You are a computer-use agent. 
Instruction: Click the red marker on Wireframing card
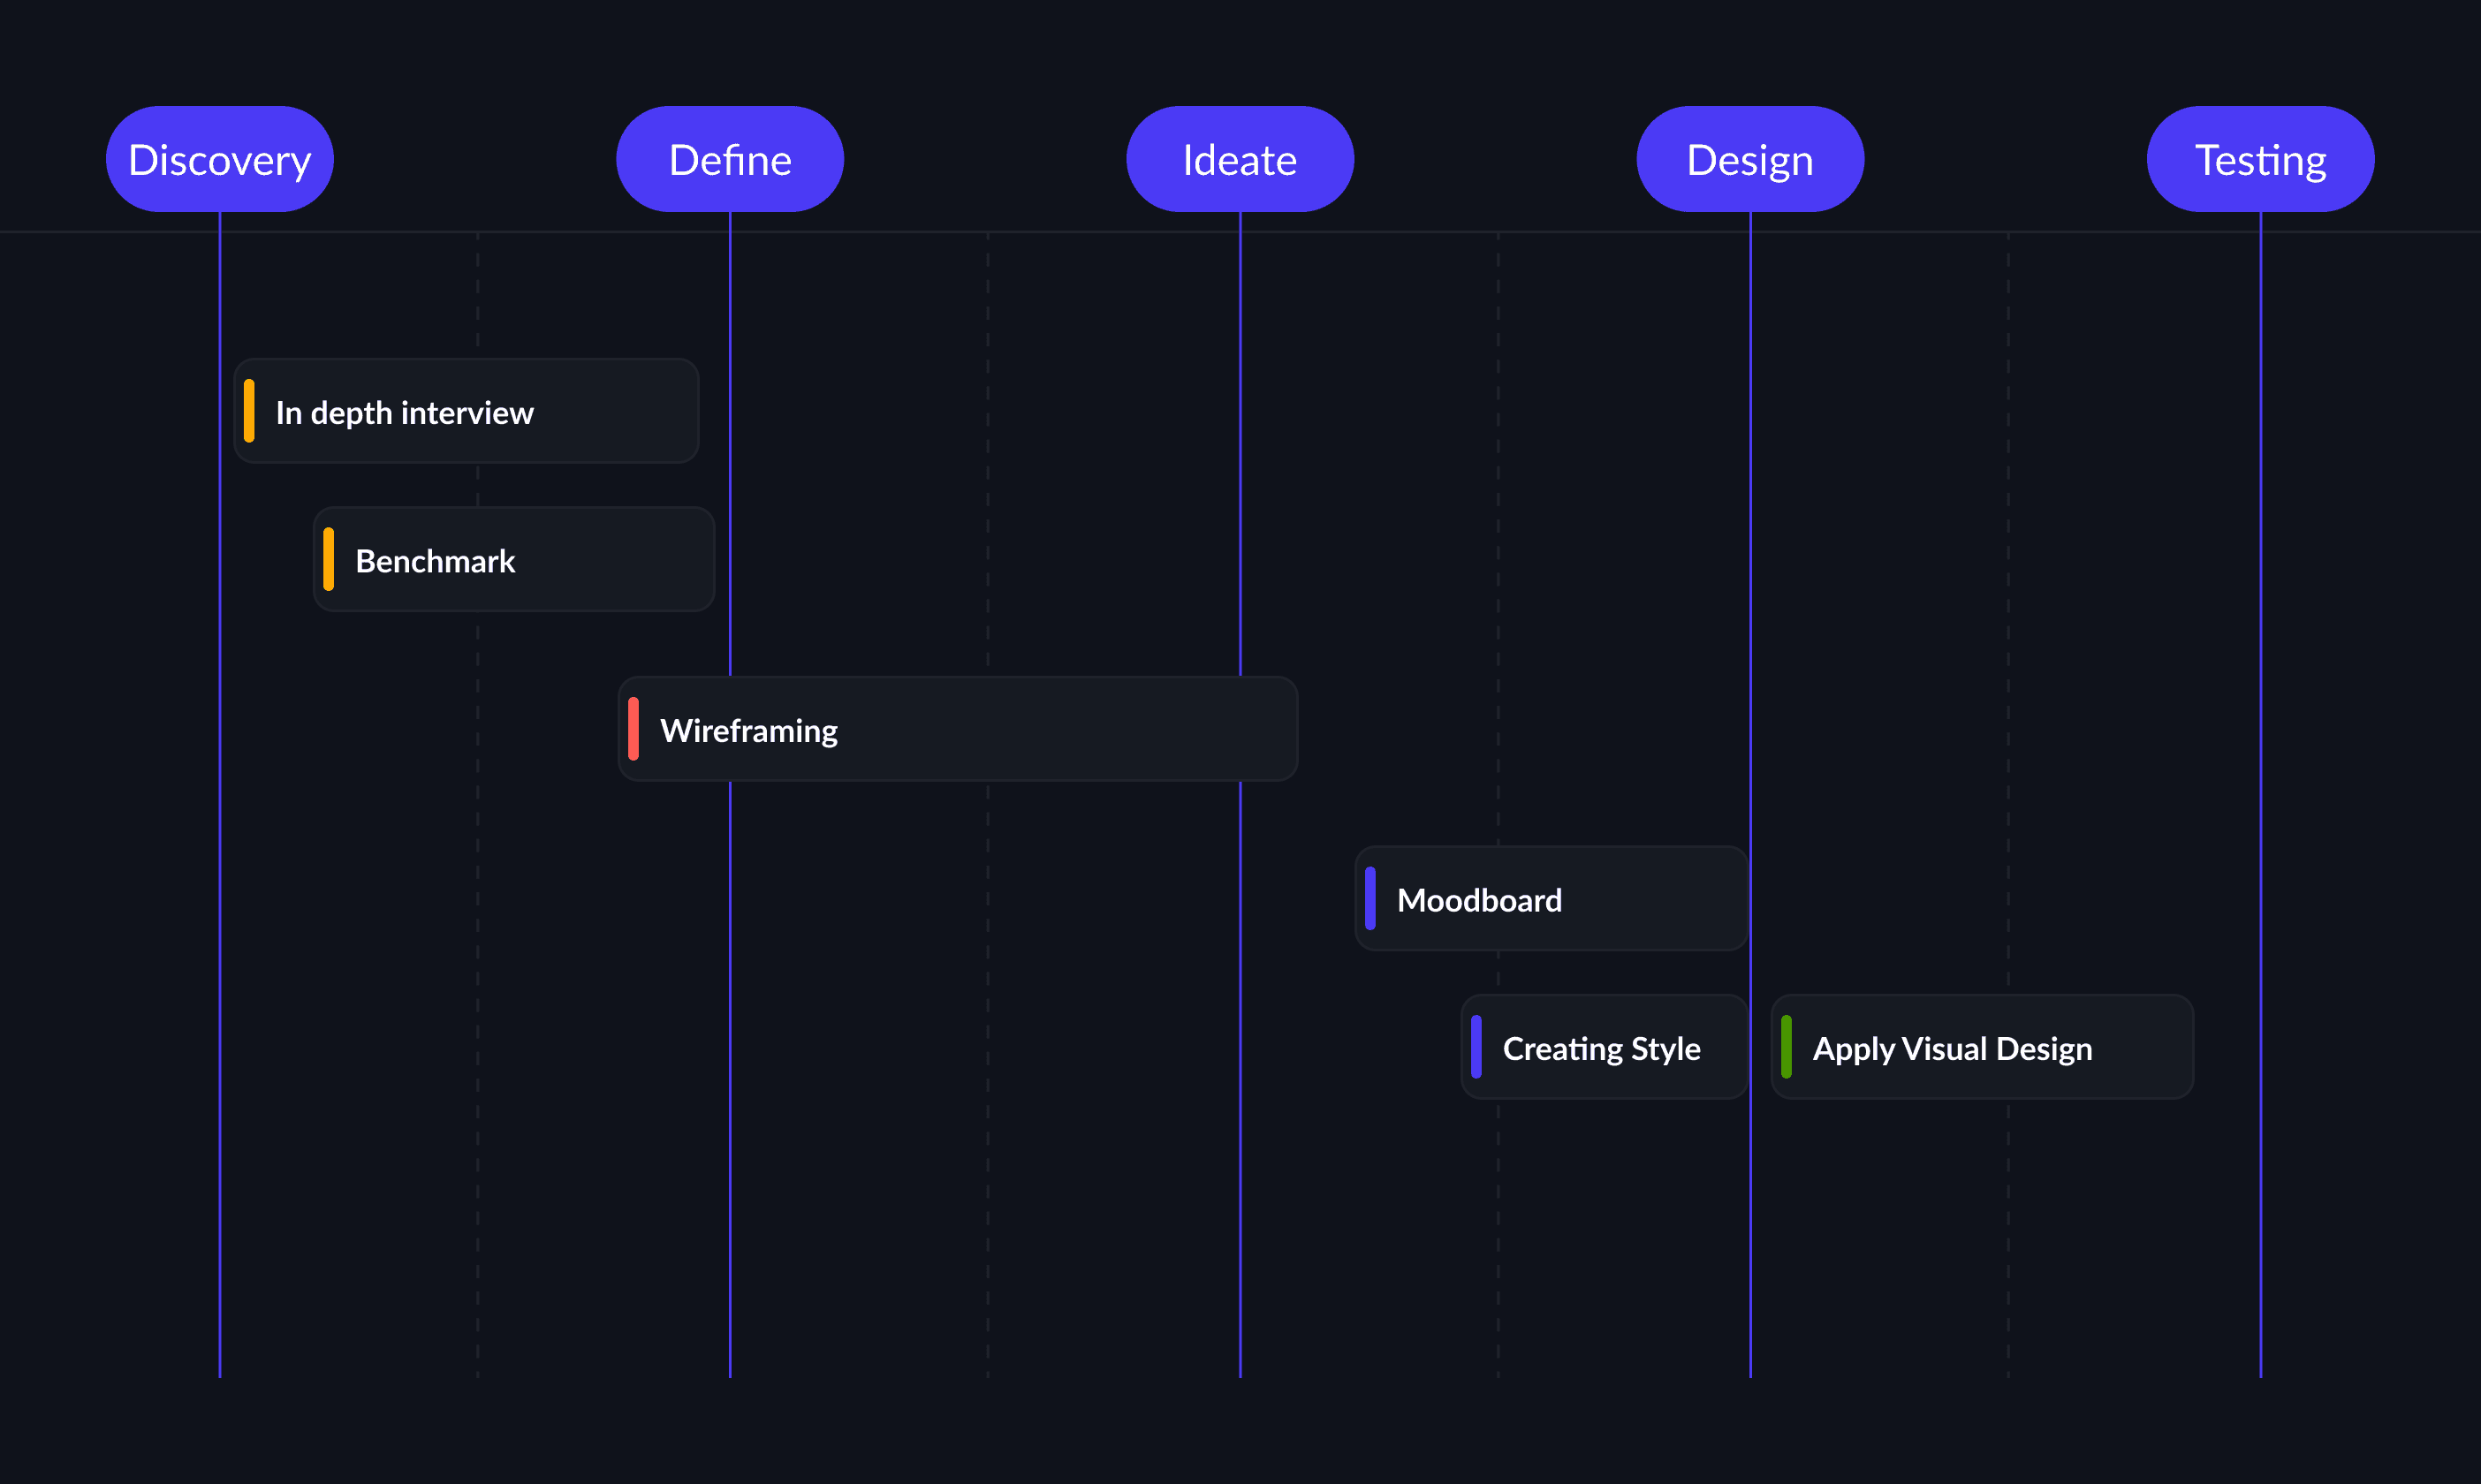pos(633,729)
